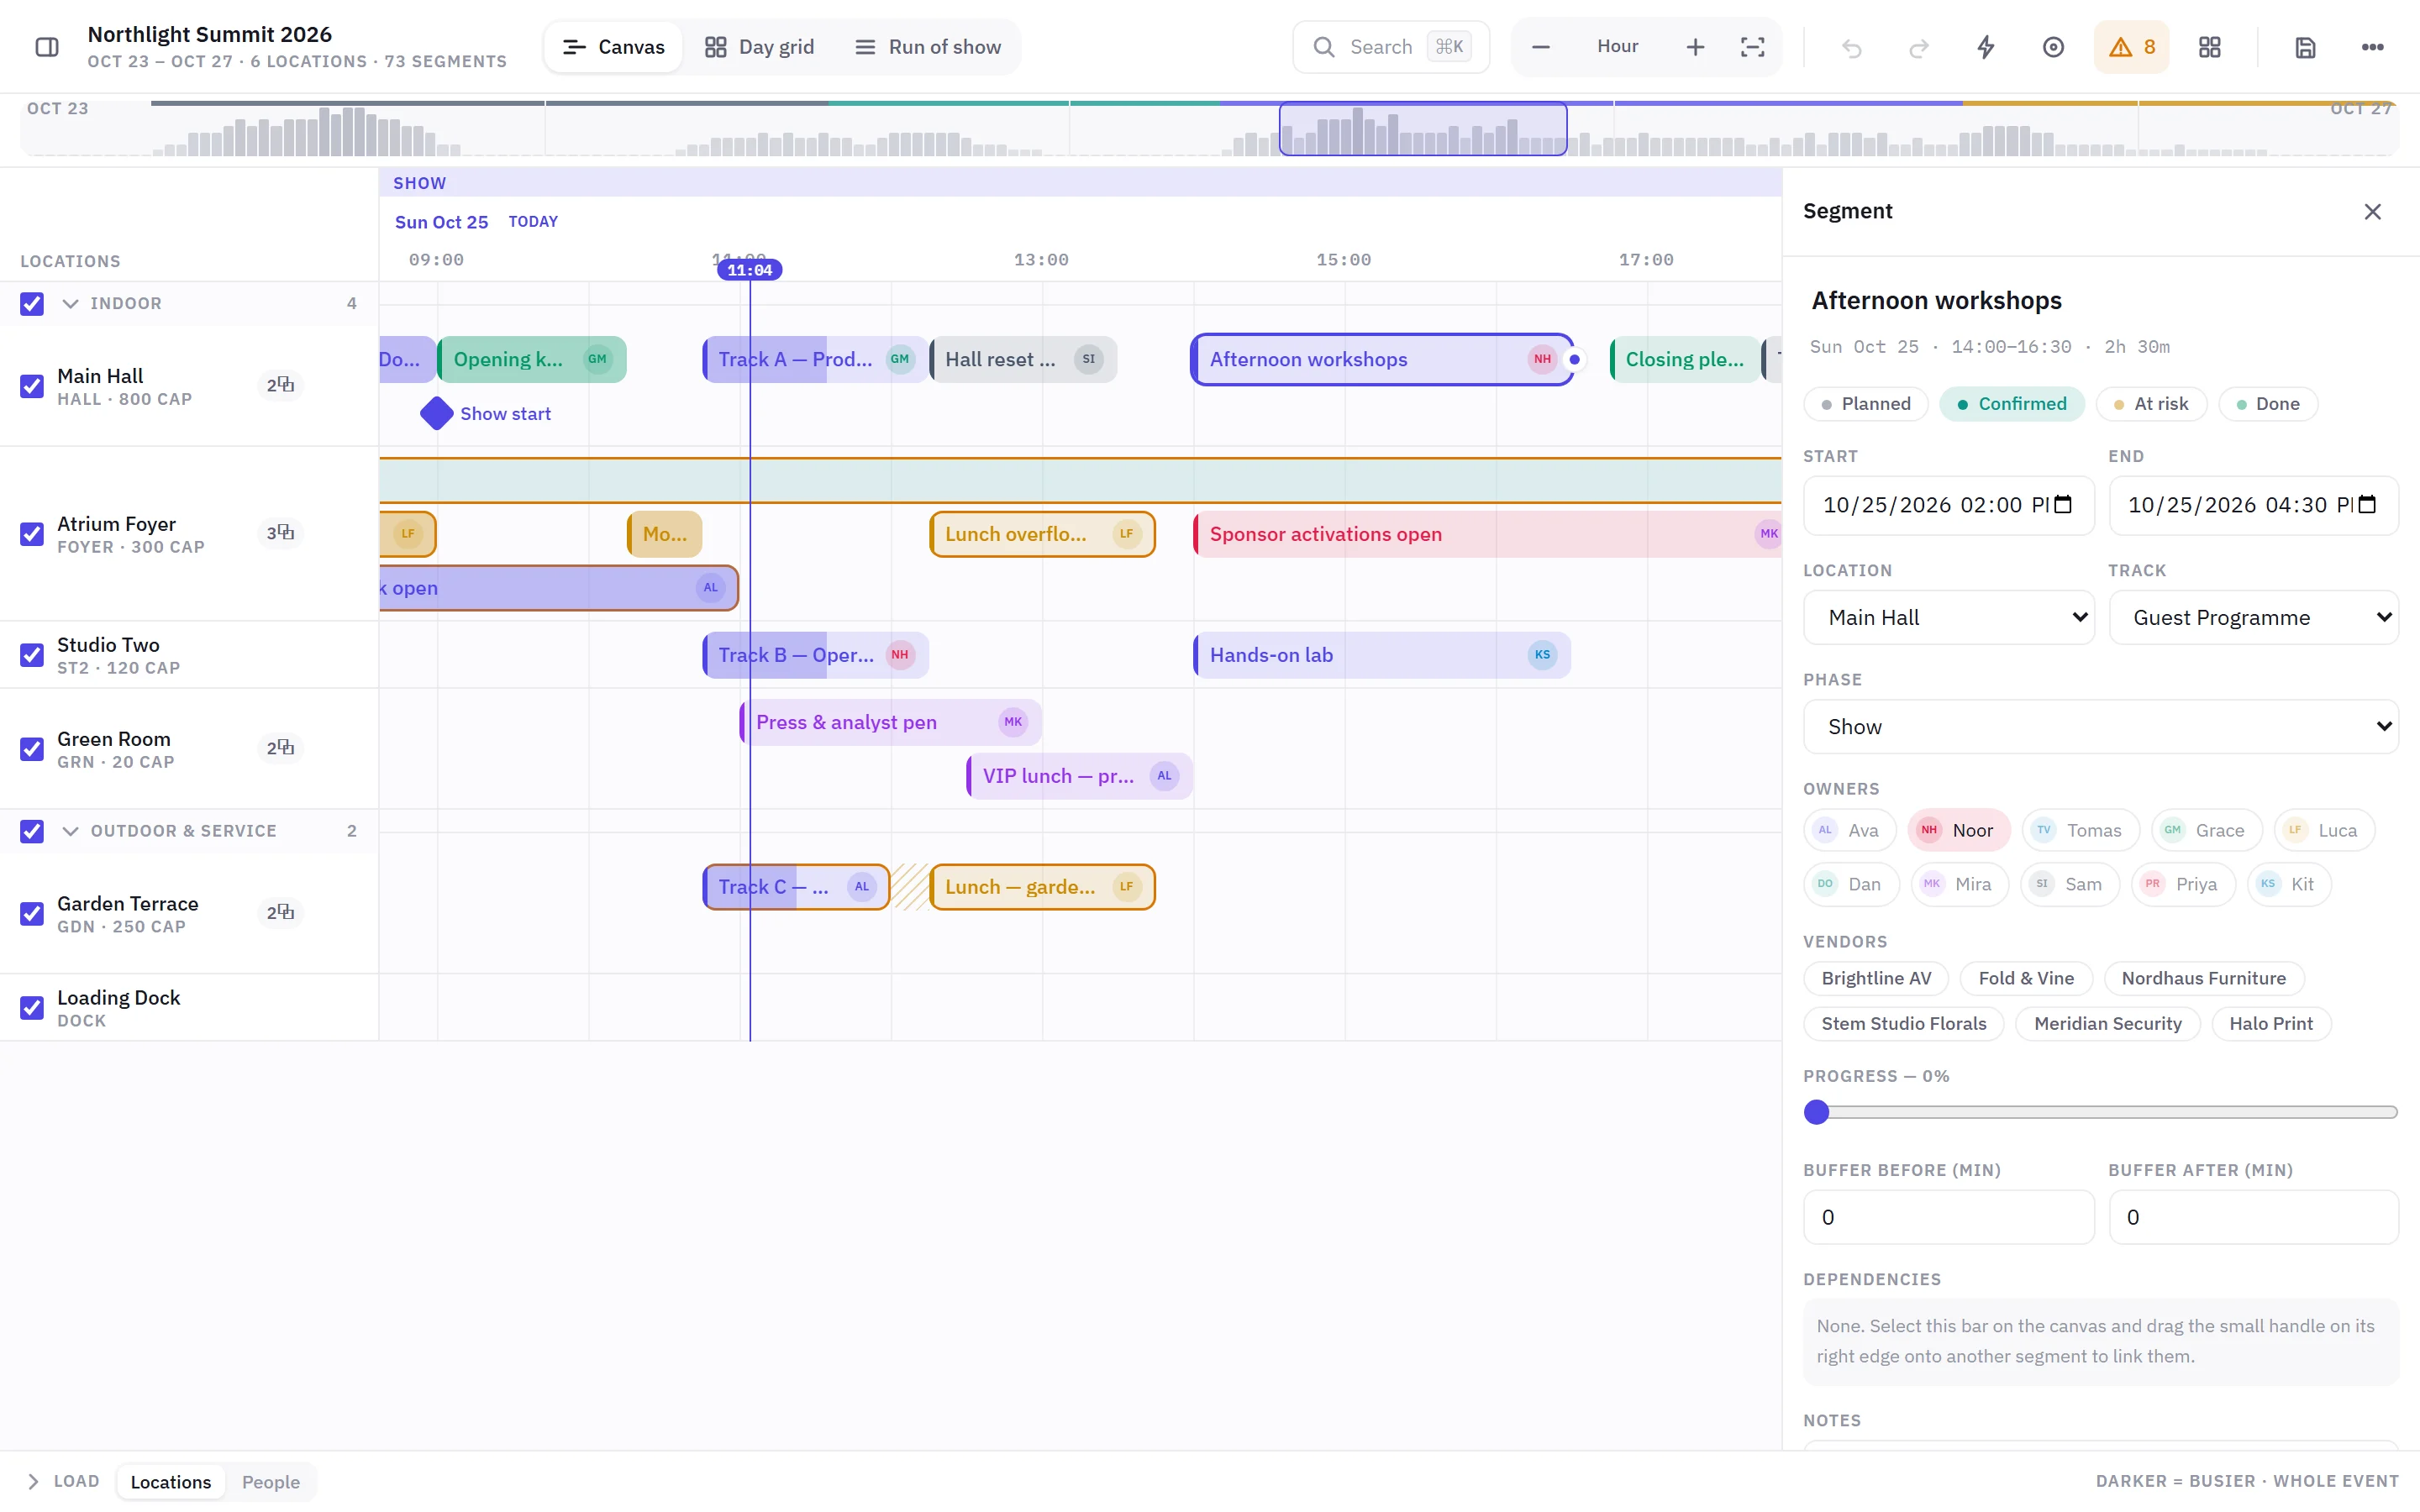Click the minimap viewport window
Screen dimensions: 2420x1512
tap(1423, 129)
